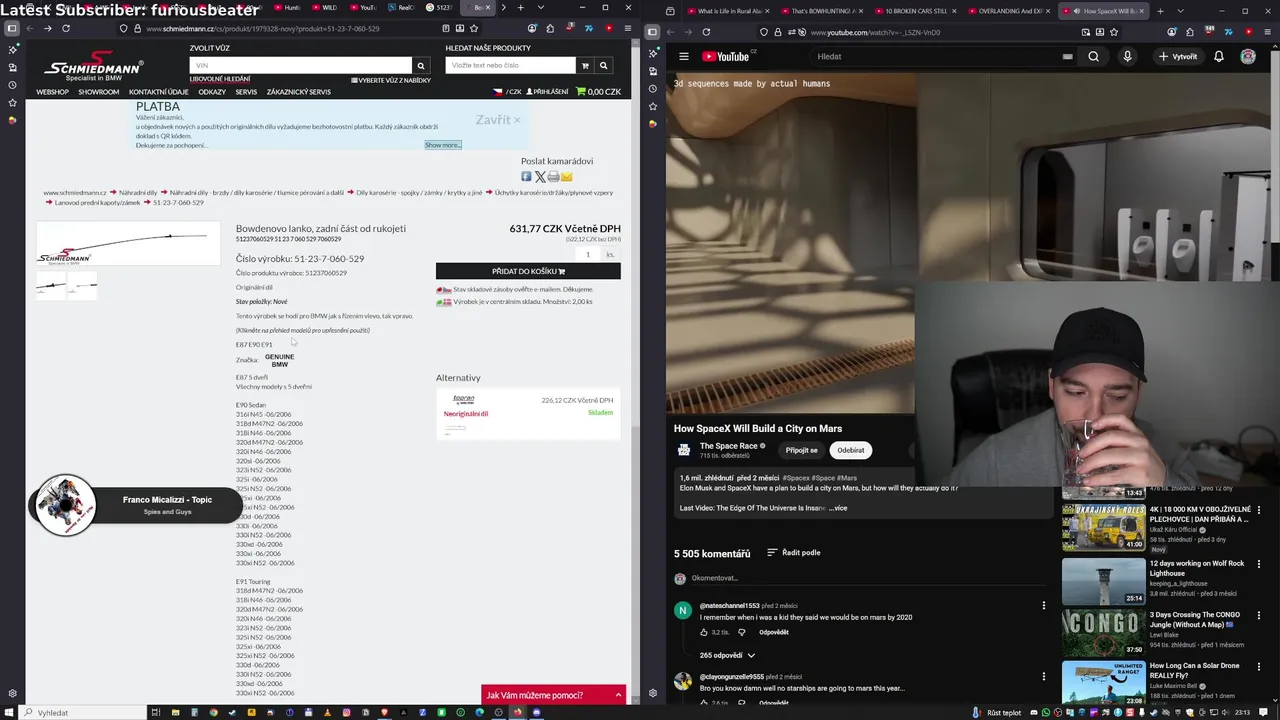Screen dimensions: 1280x720
Task: Toggle sidebar button in YouTube browser toolbar
Action: (x=652, y=32)
